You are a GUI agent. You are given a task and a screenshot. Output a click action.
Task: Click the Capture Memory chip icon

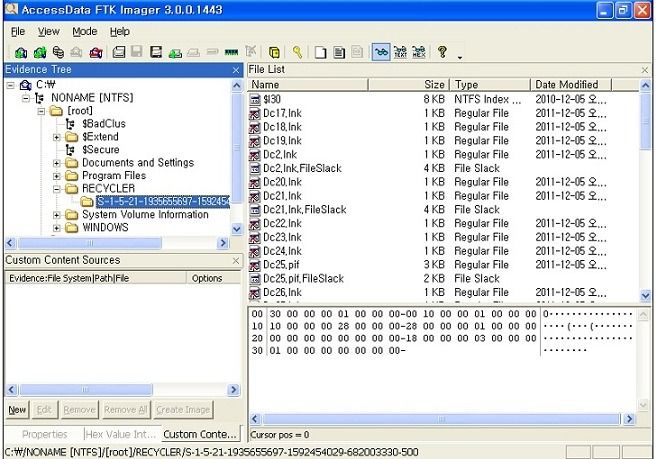pos(231,52)
